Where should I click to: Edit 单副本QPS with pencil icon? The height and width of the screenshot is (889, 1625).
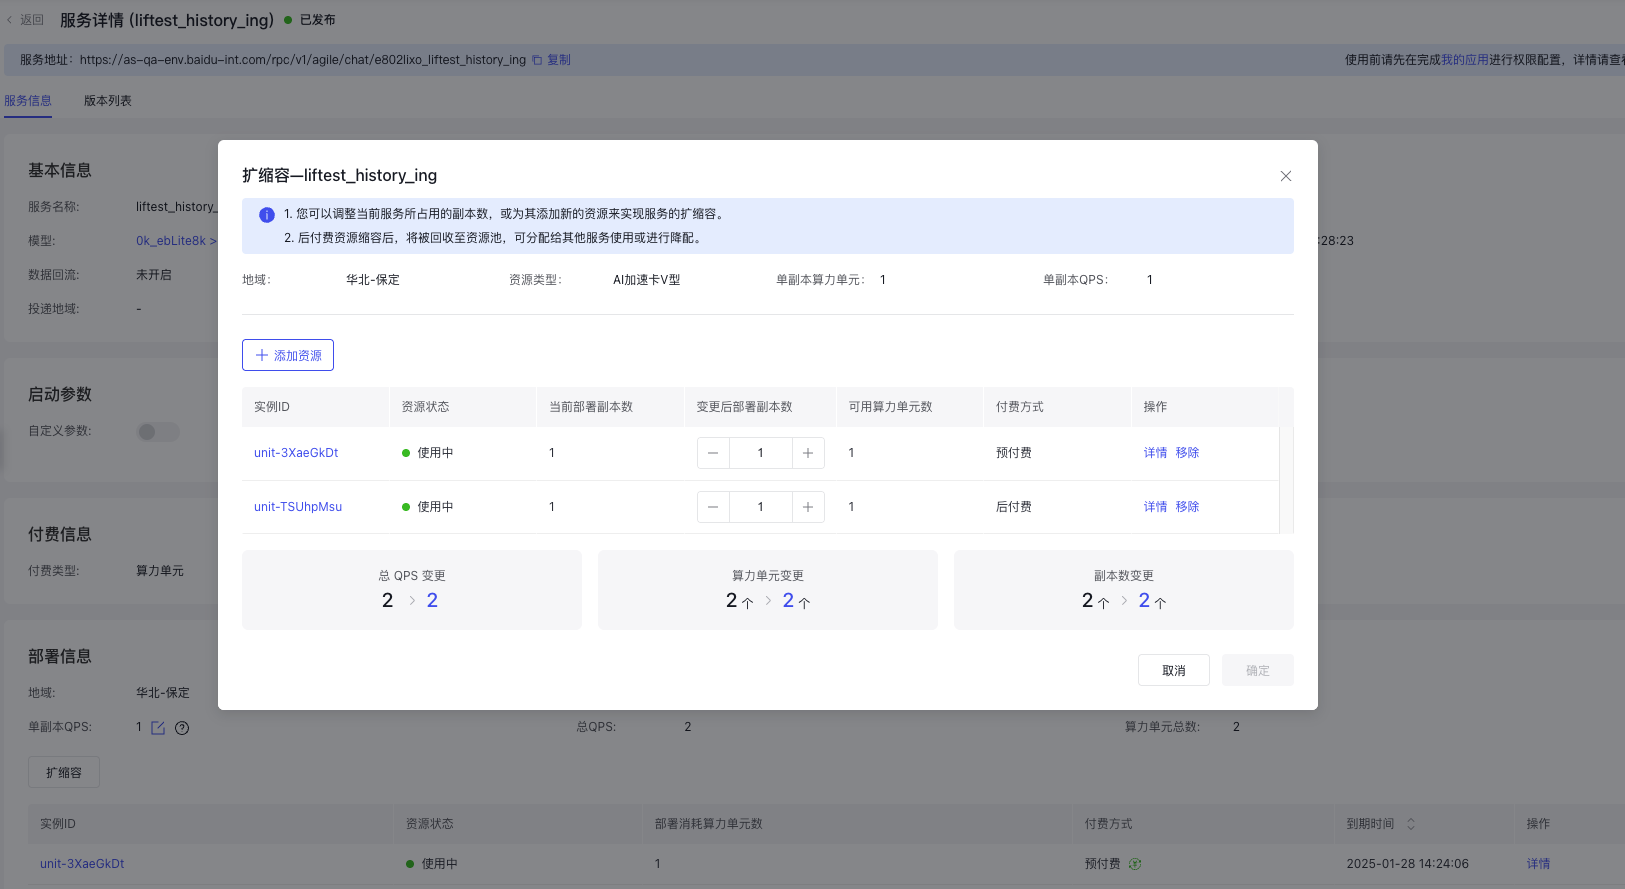tap(158, 728)
